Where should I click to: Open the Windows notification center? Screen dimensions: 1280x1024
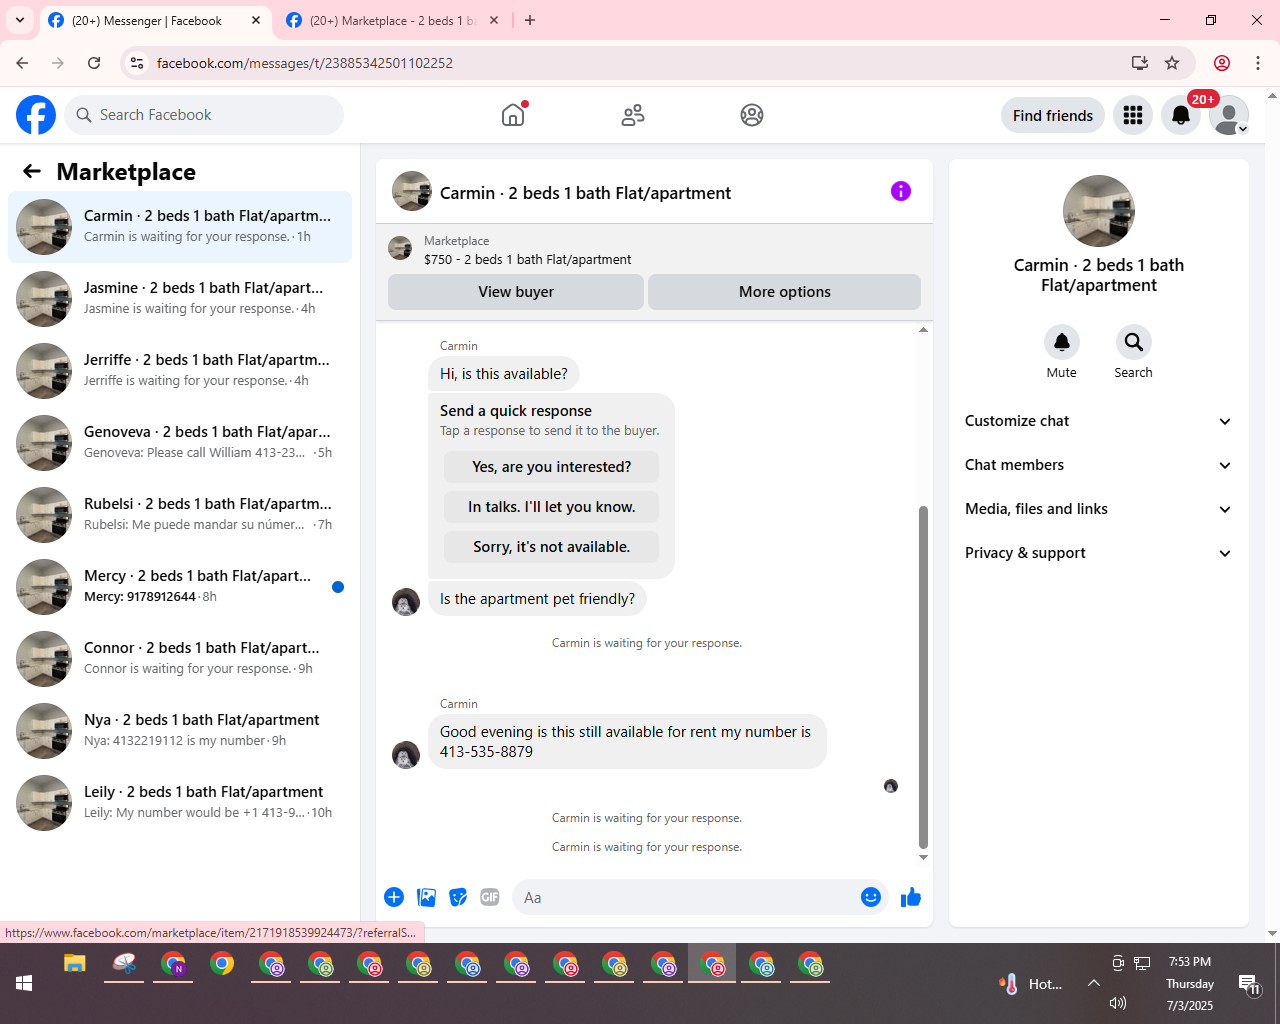coord(1248,984)
